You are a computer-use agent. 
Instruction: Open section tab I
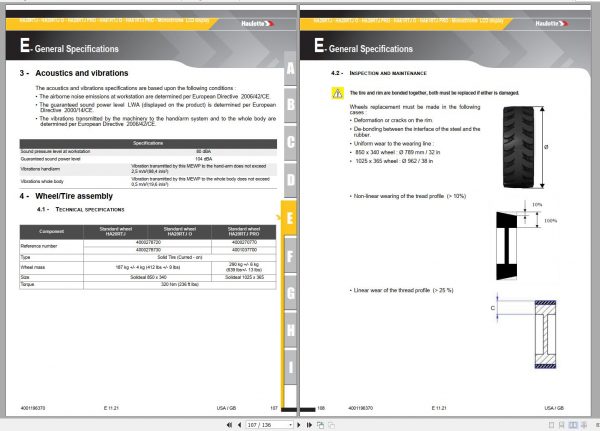click(290, 367)
